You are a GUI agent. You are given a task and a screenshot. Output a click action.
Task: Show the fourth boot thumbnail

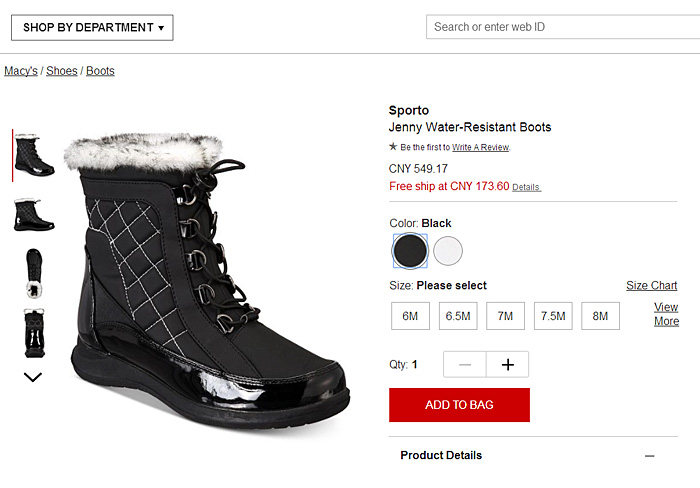click(x=34, y=333)
